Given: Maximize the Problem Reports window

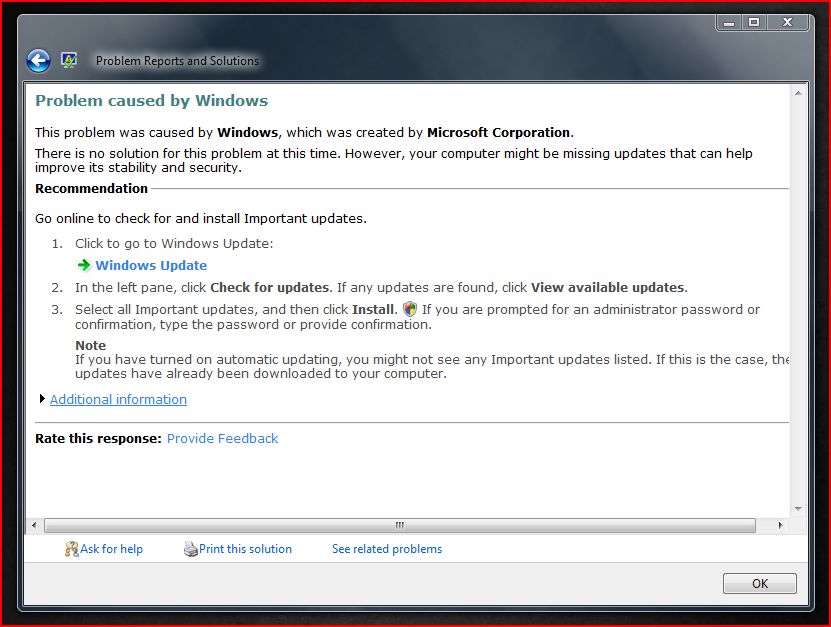Looking at the screenshot, I should pyautogui.click(x=753, y=22).
